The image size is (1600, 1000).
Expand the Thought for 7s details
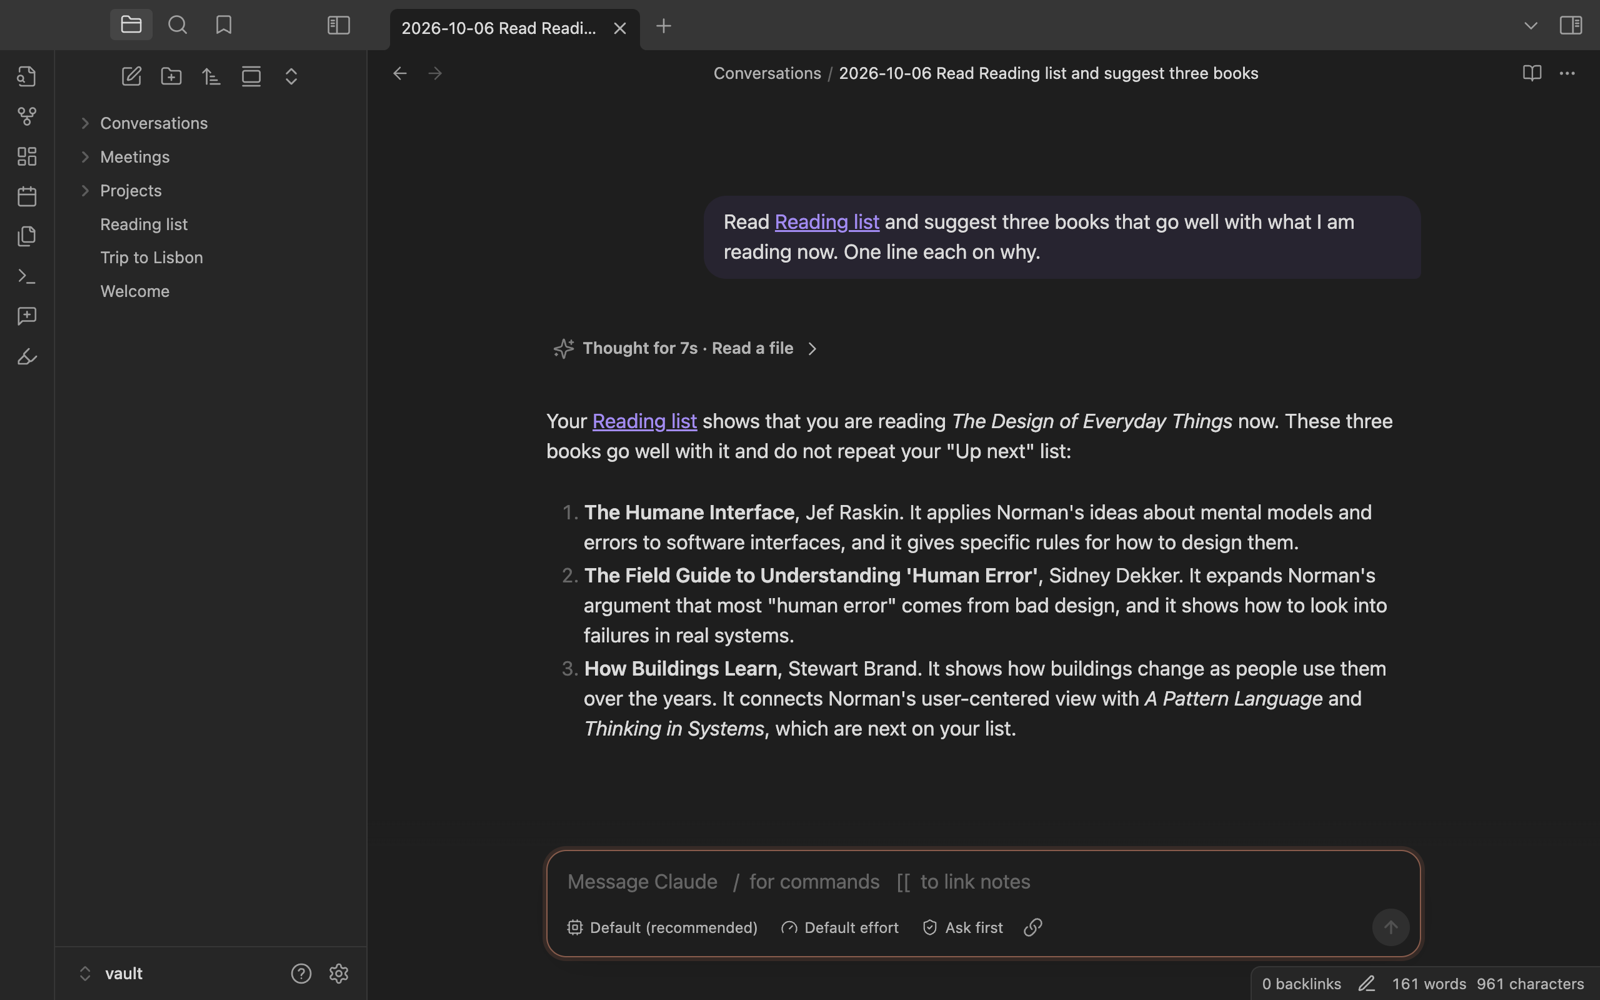(687, 348)
